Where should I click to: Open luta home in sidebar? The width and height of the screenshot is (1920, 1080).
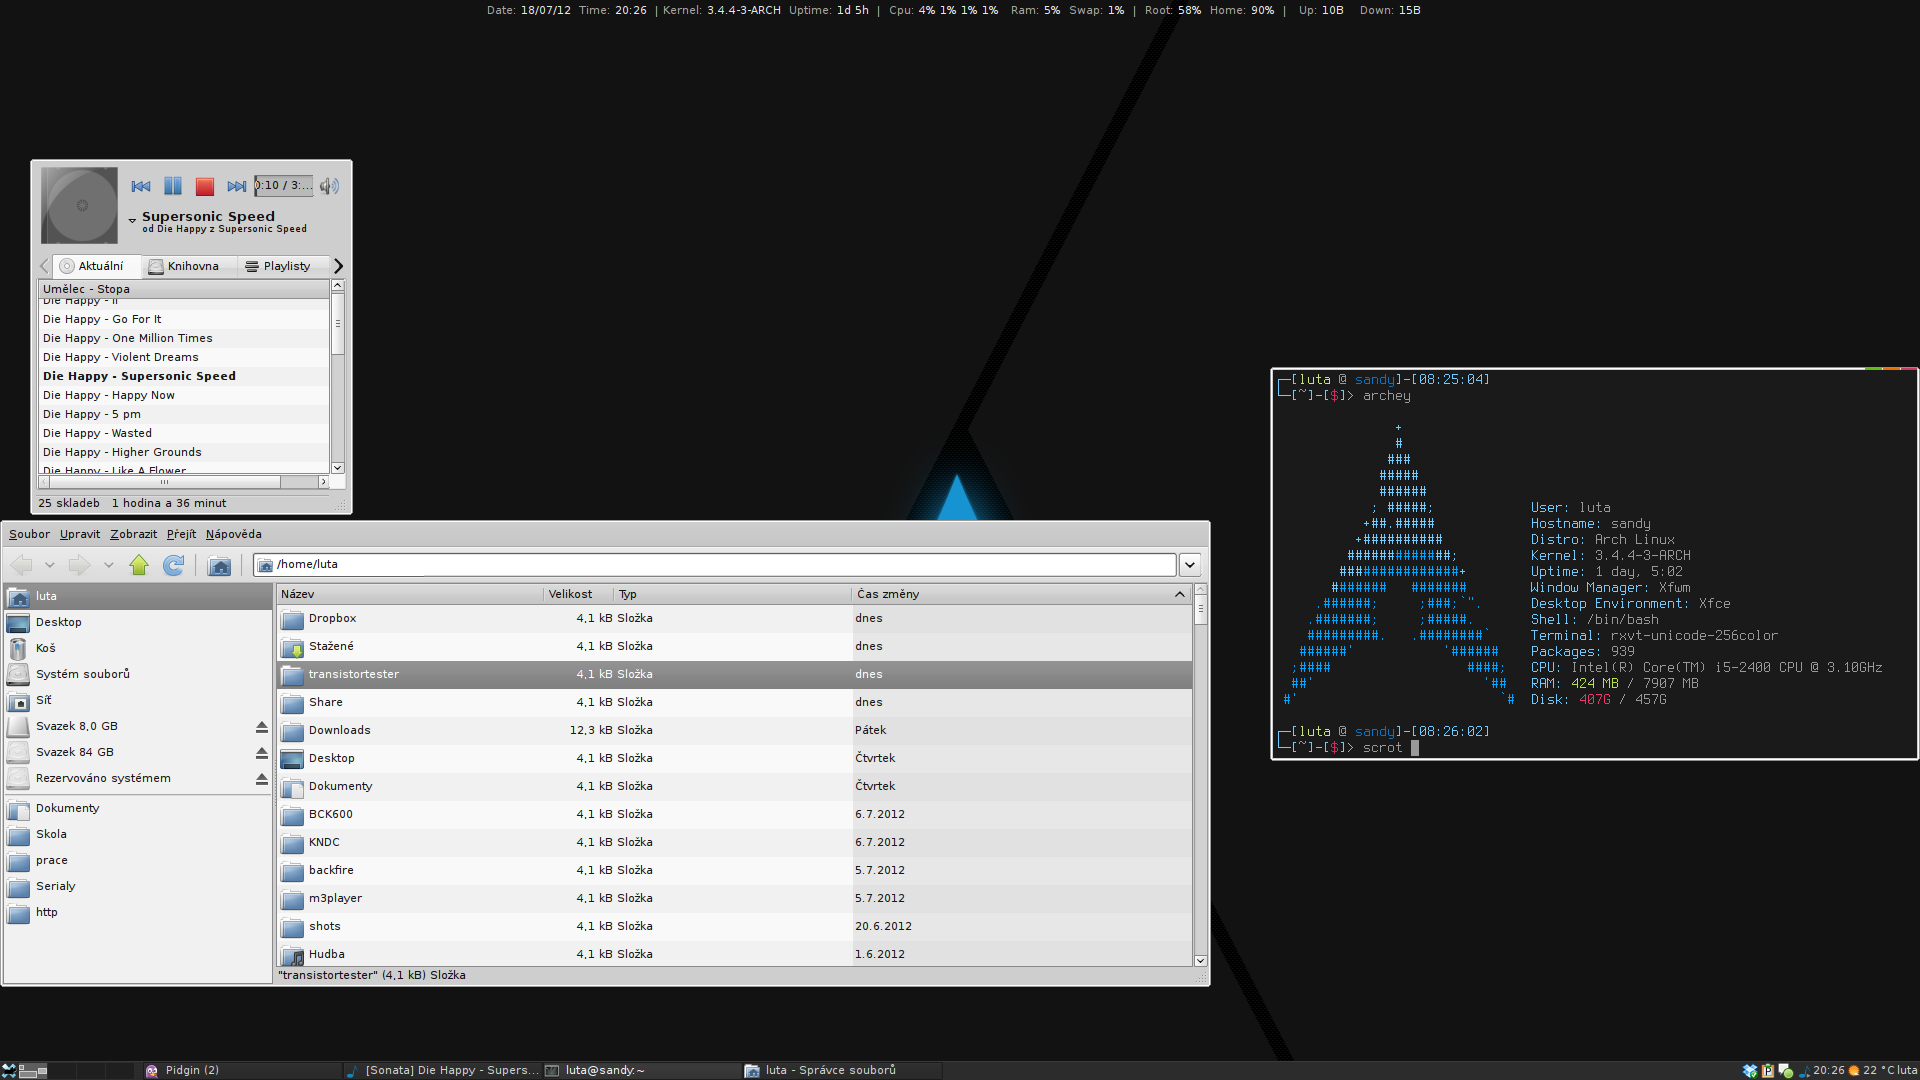pyautogui.click(x=138, y=596)
